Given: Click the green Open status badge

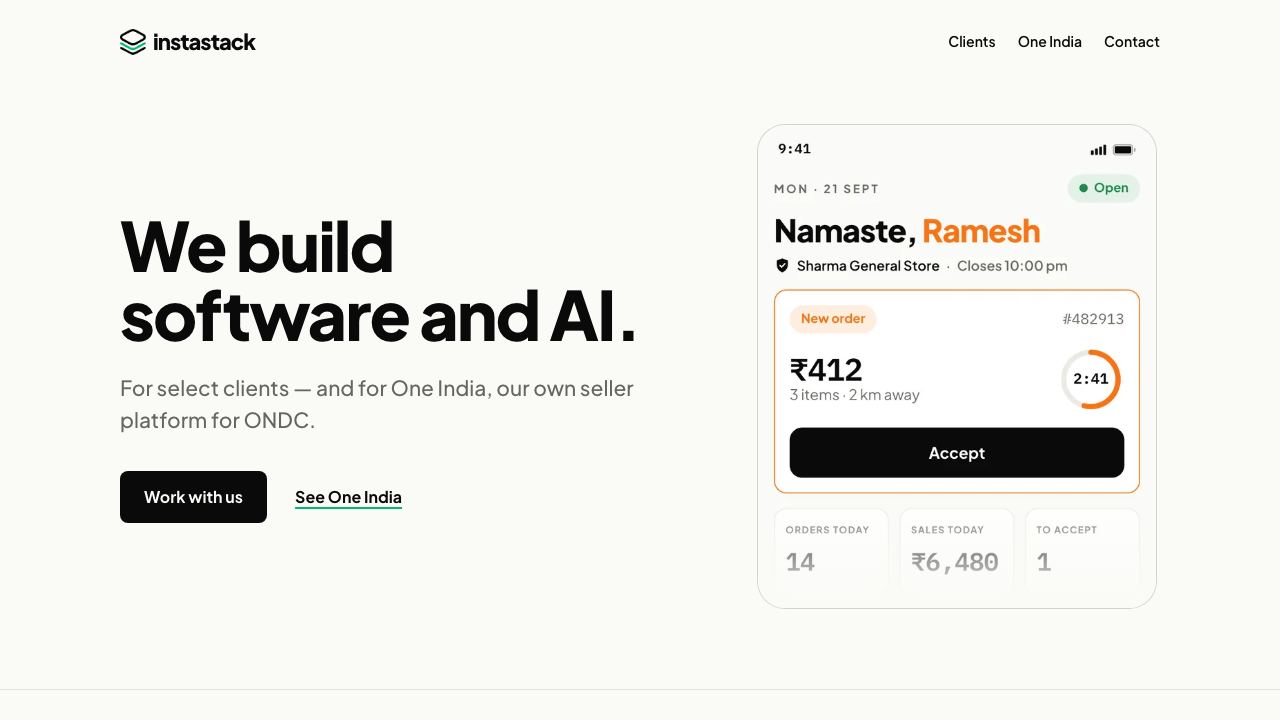Looking at the screenshot, I should (1104, 188).
